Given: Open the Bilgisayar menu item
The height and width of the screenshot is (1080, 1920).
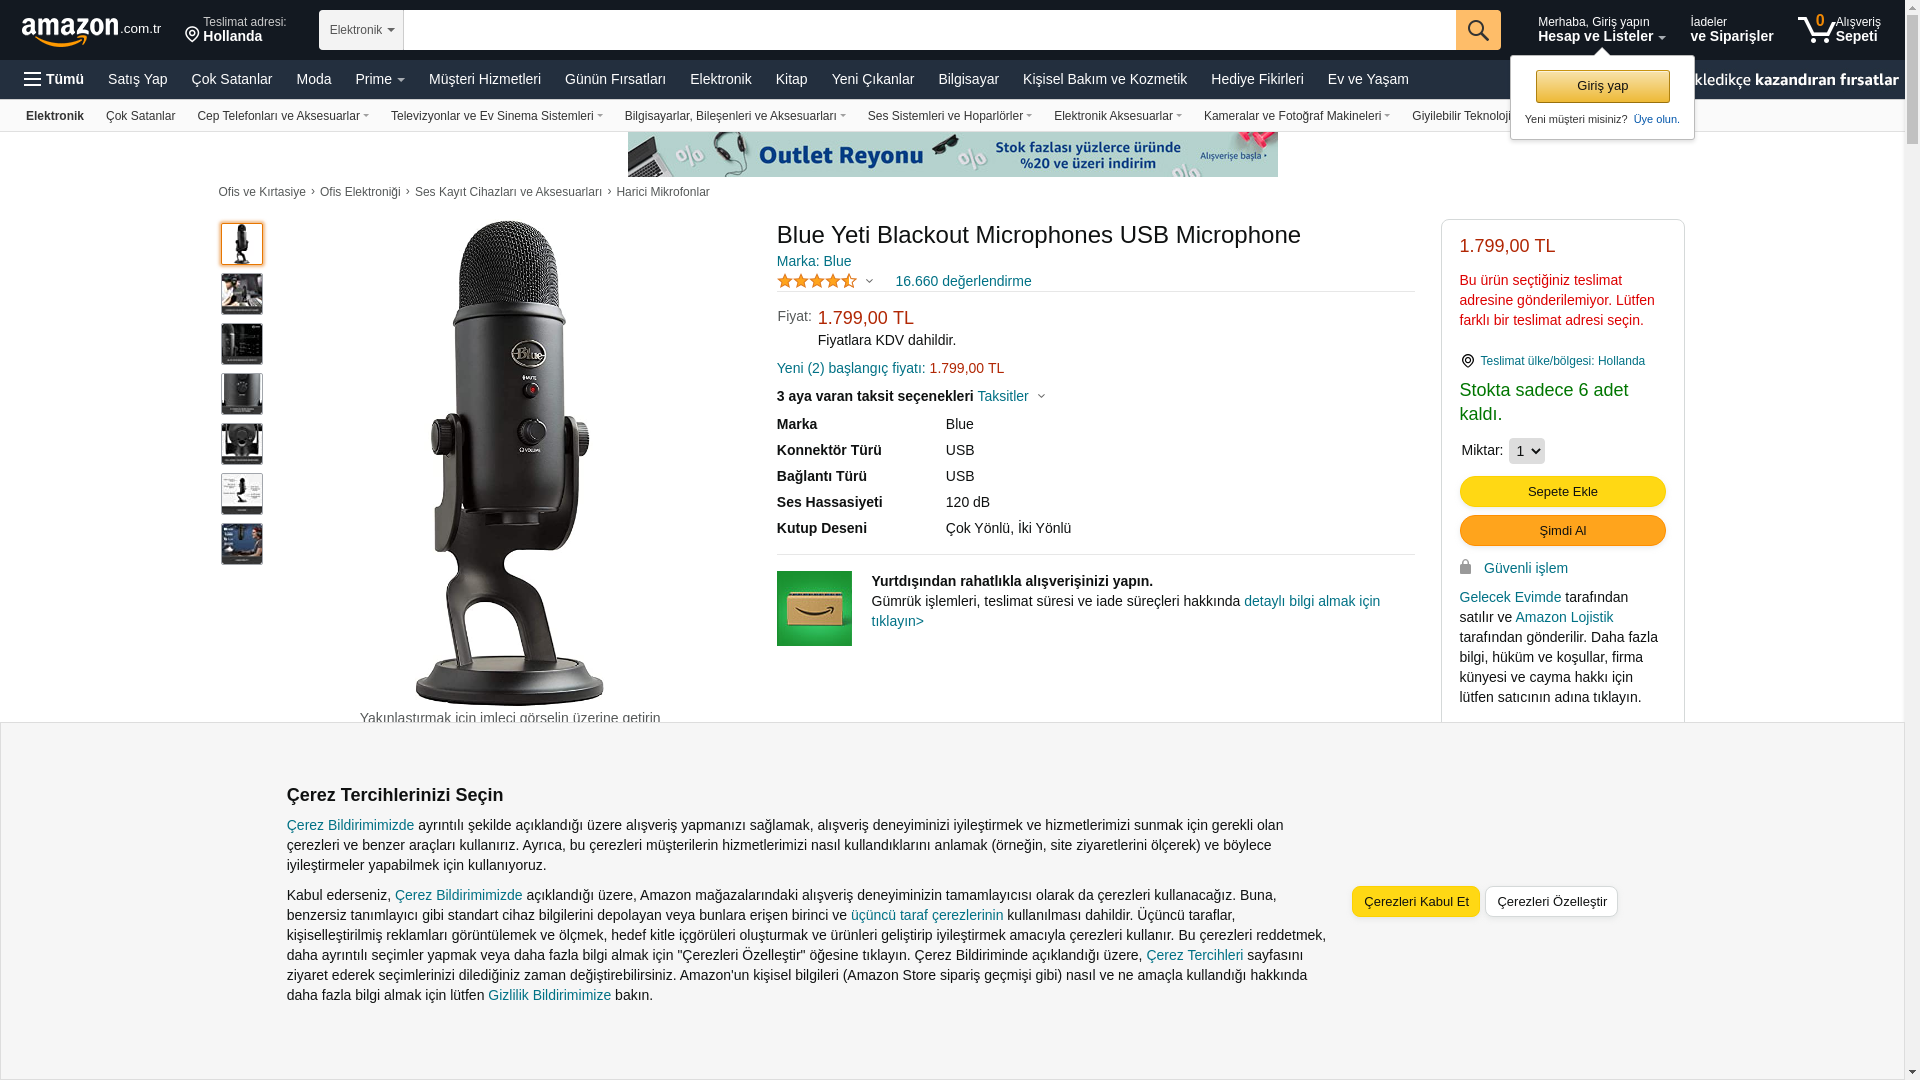Looking at the screenshot, I should (x=968, y=79).
